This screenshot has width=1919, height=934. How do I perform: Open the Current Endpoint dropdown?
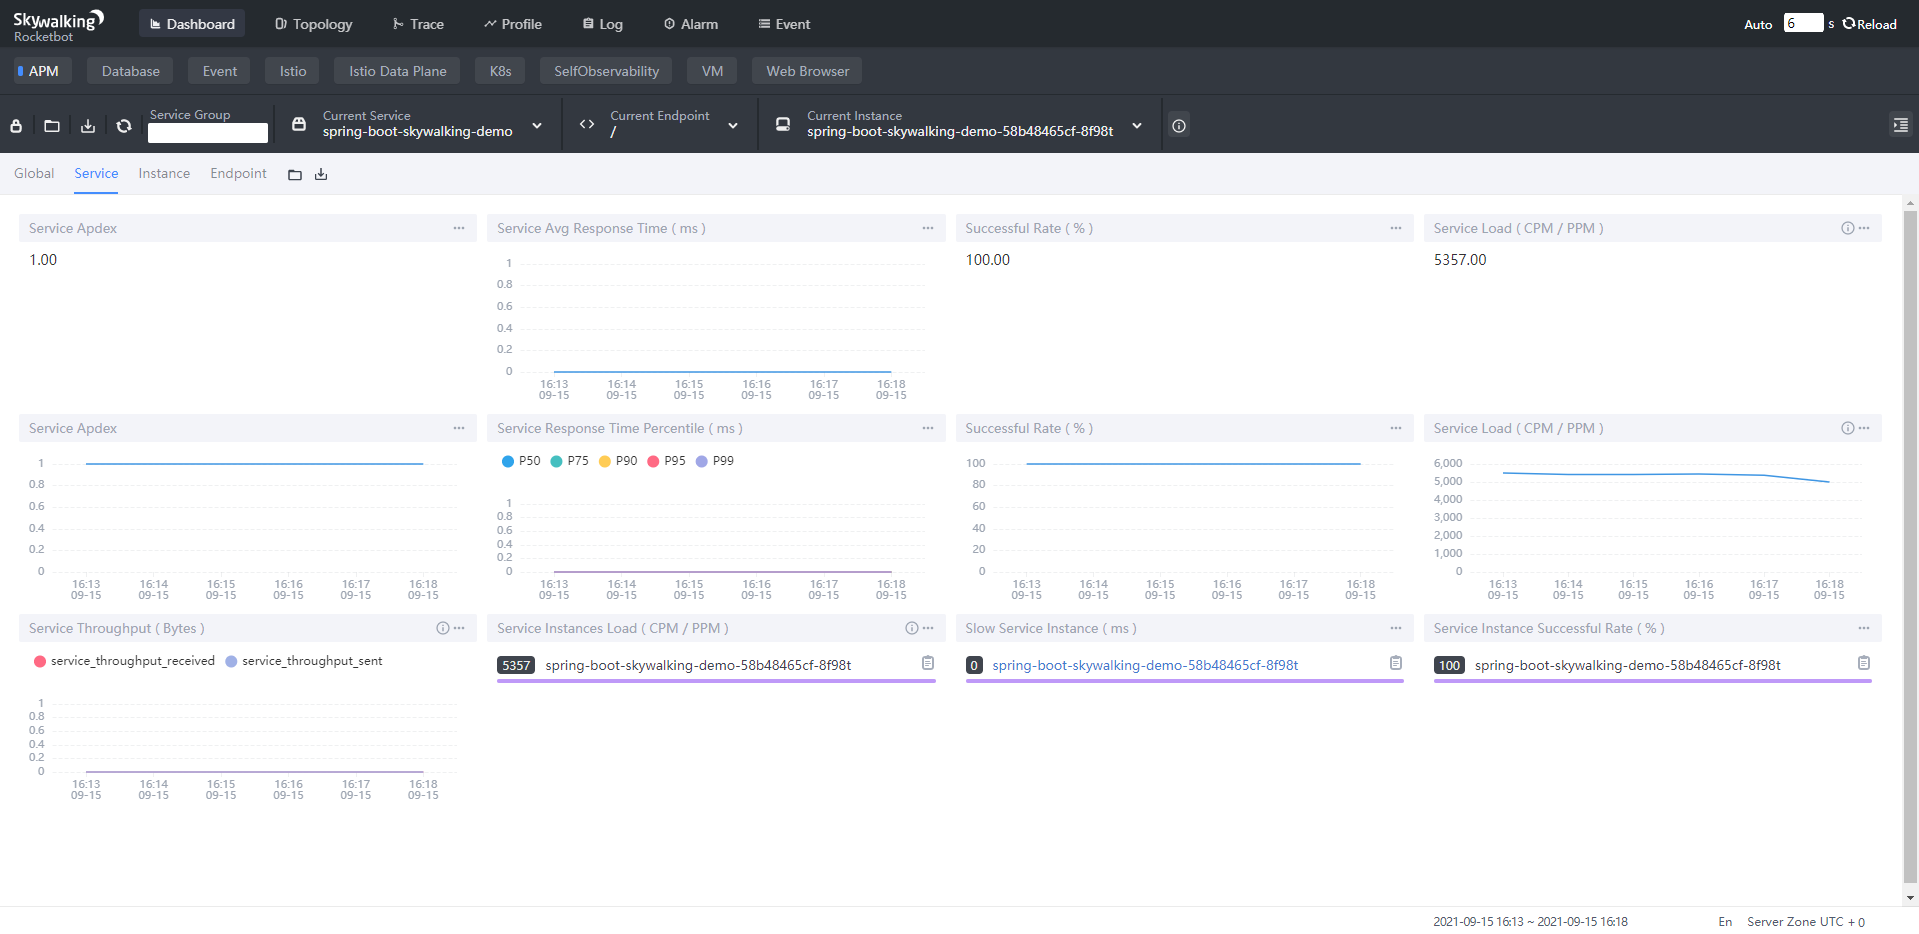(x=733, y=125)
